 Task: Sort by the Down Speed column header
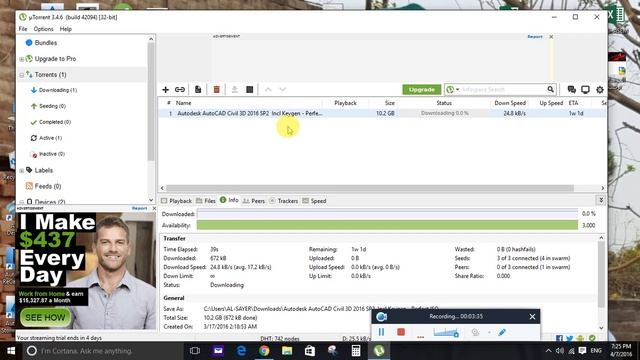coord(509,103)
